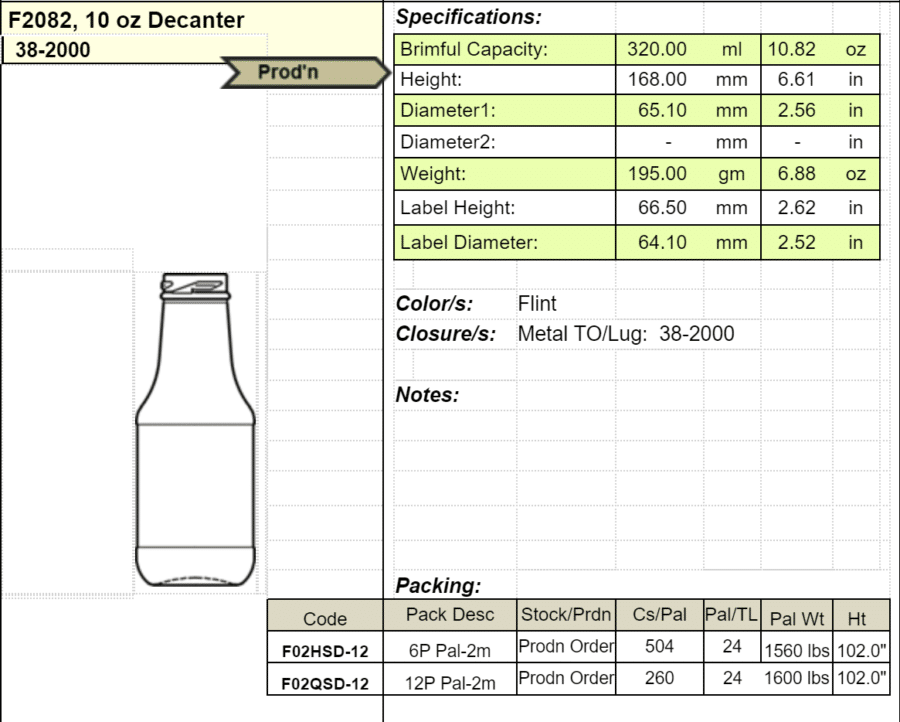Click the 260 cases per pallet cell
Screen dimensions: 900x722
(x=660, y=678)
